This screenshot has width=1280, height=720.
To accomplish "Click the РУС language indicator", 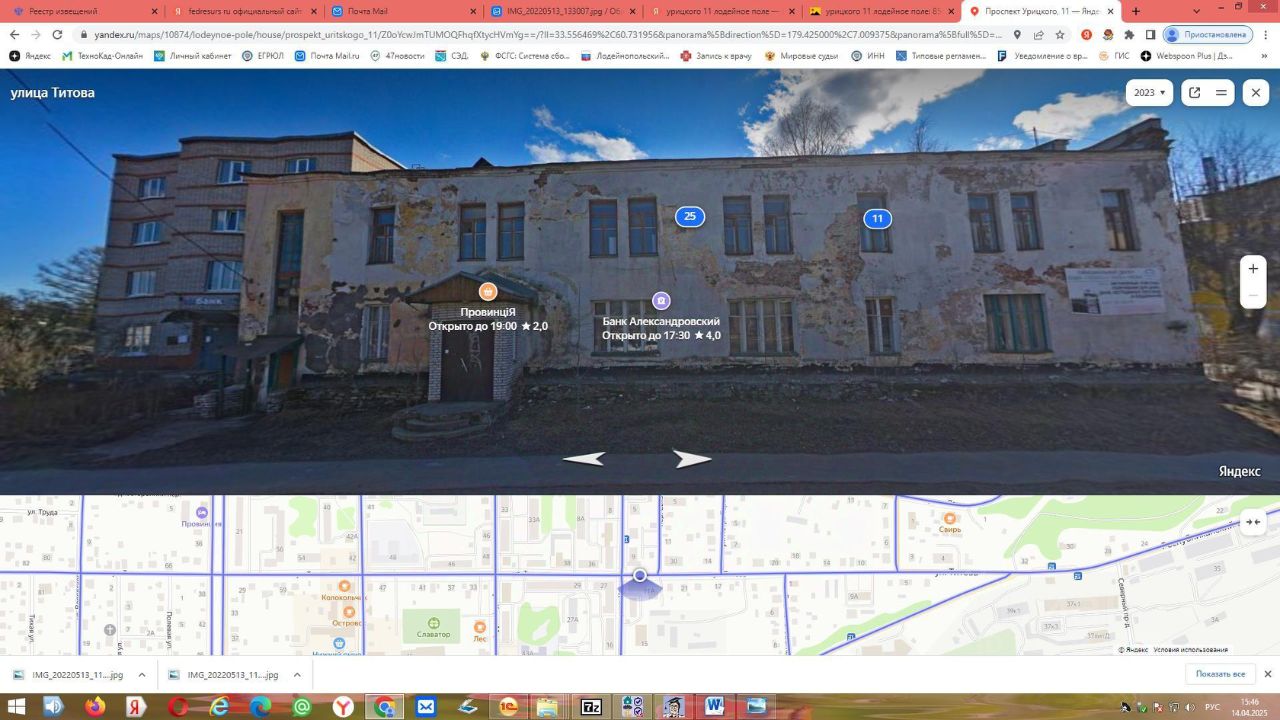I will 1212,707.
